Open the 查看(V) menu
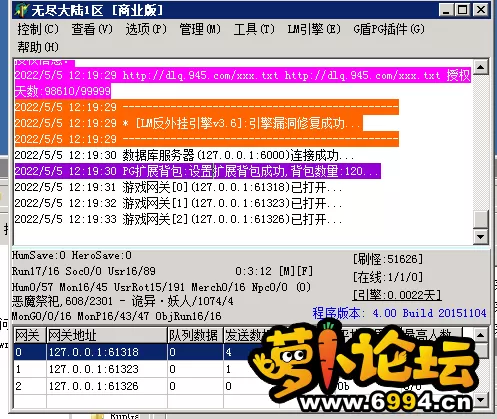Viewport: 497px width, 419px height. pyautogui.click(x=92, y=29)
